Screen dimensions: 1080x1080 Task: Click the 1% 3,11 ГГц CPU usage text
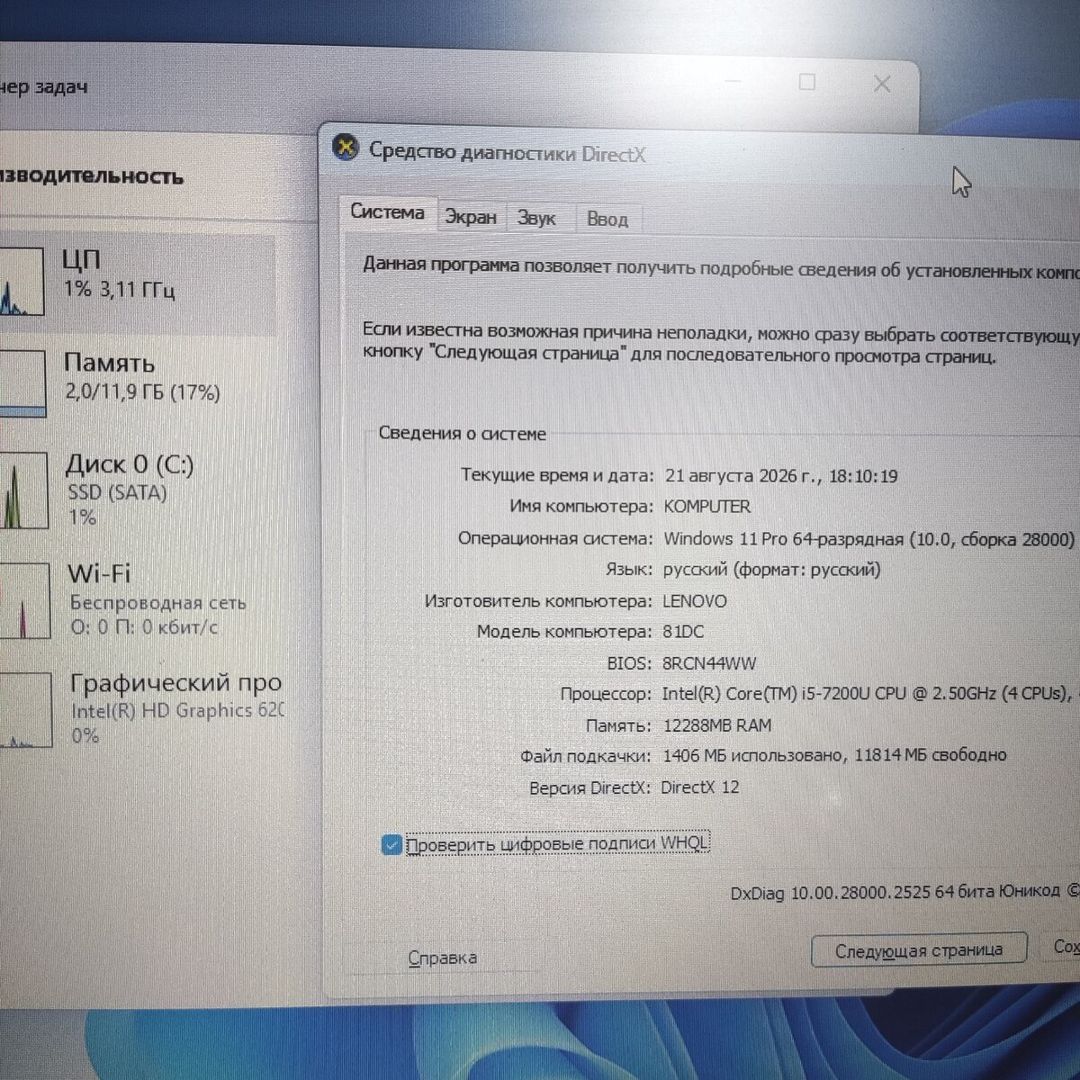point(119,289)
